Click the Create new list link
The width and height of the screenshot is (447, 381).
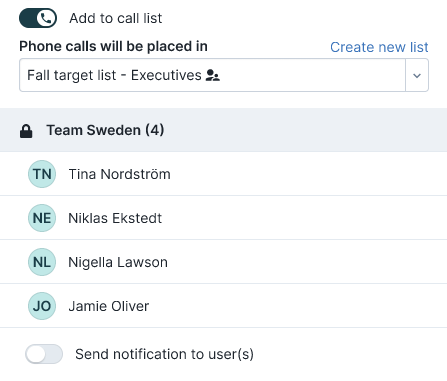379,47
